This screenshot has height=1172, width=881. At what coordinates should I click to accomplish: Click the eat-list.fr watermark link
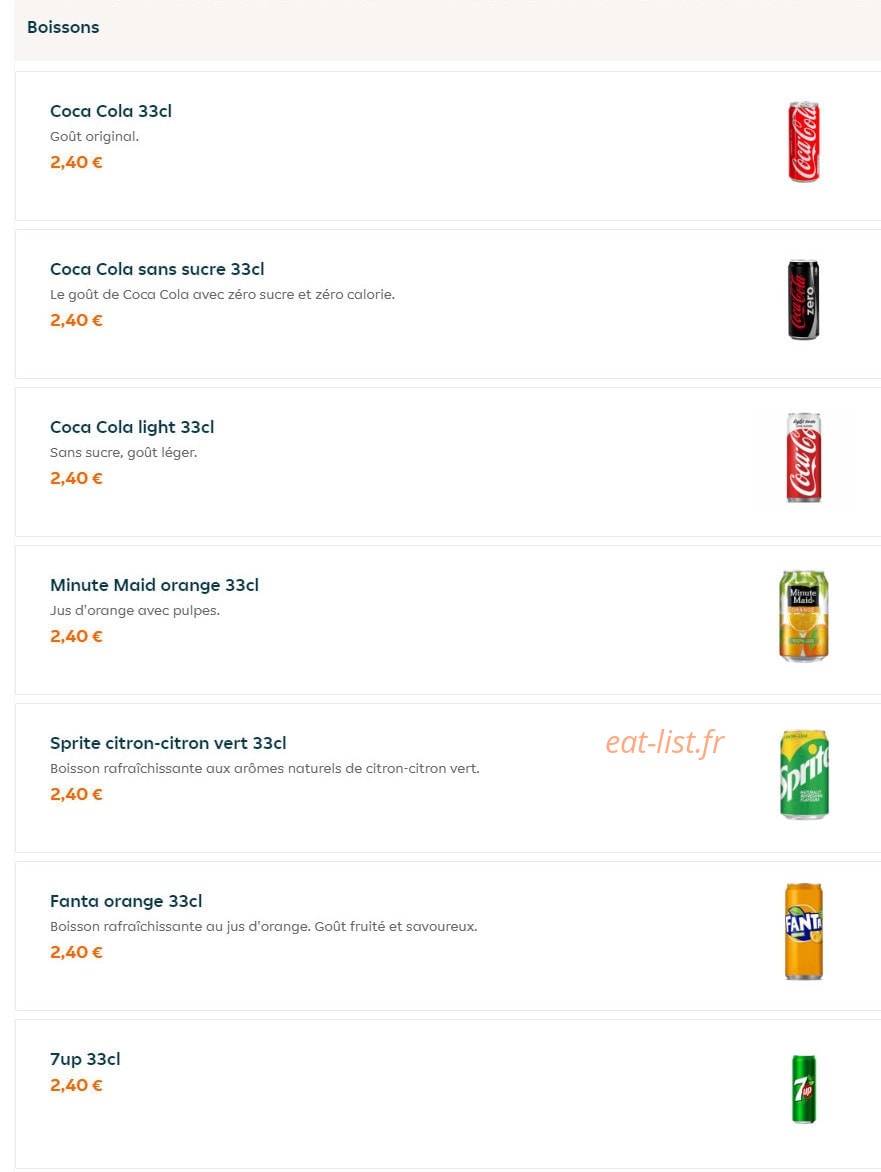tap(664, 743)
